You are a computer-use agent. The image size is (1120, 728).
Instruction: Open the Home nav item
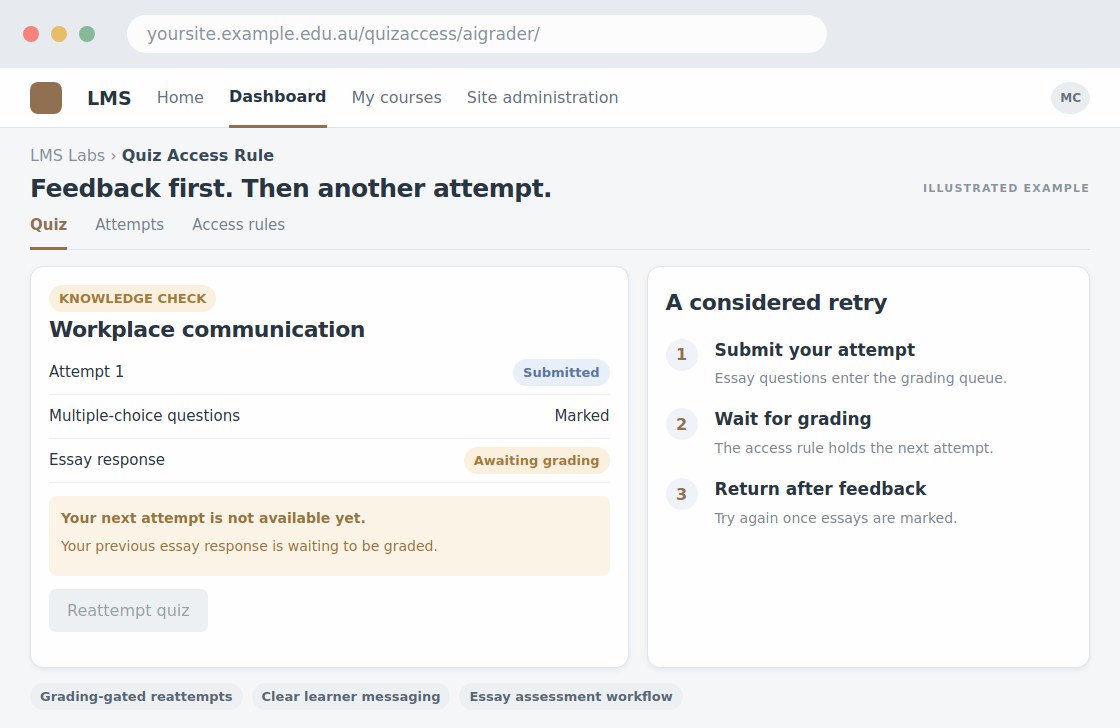pyautogui.click(x=180, y=98)
